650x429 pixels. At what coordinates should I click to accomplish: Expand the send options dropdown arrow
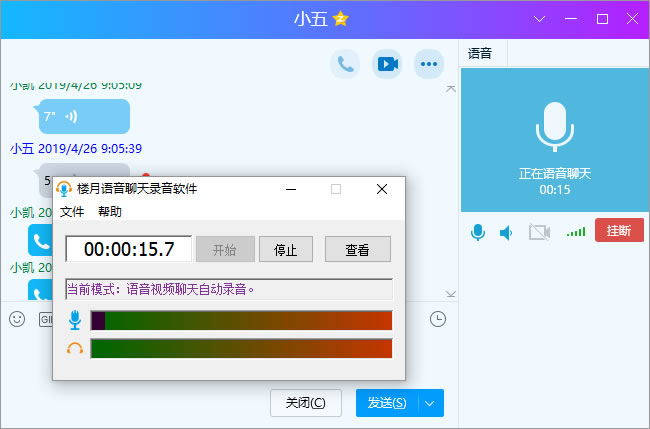430,403
